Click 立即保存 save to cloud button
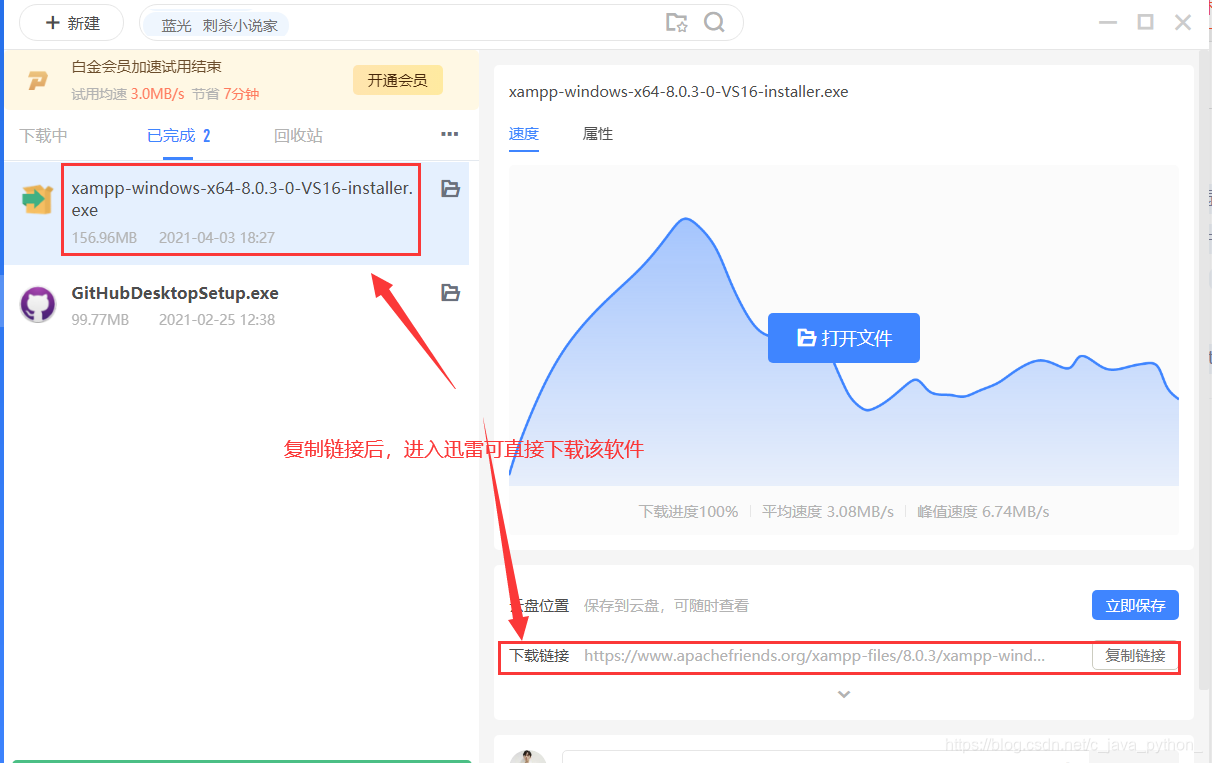 [1135, 605]
